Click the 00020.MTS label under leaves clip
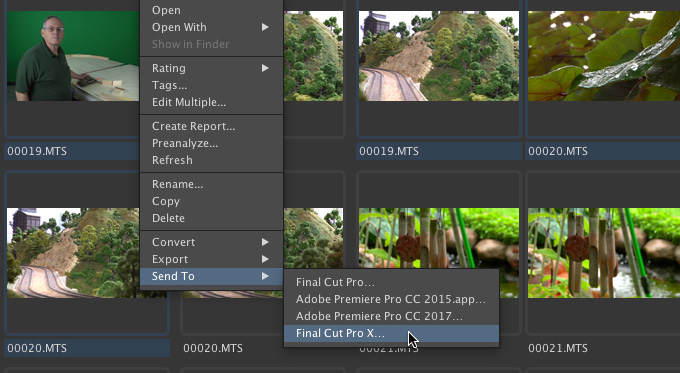 click(x=558, y=151)
